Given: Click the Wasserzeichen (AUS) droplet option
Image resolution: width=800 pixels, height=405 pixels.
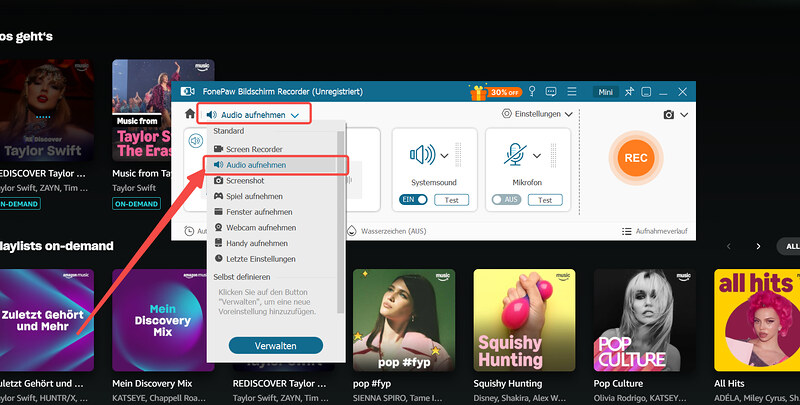Looking at the screenshot, I should pyautogui.click(x=387, y=231).
